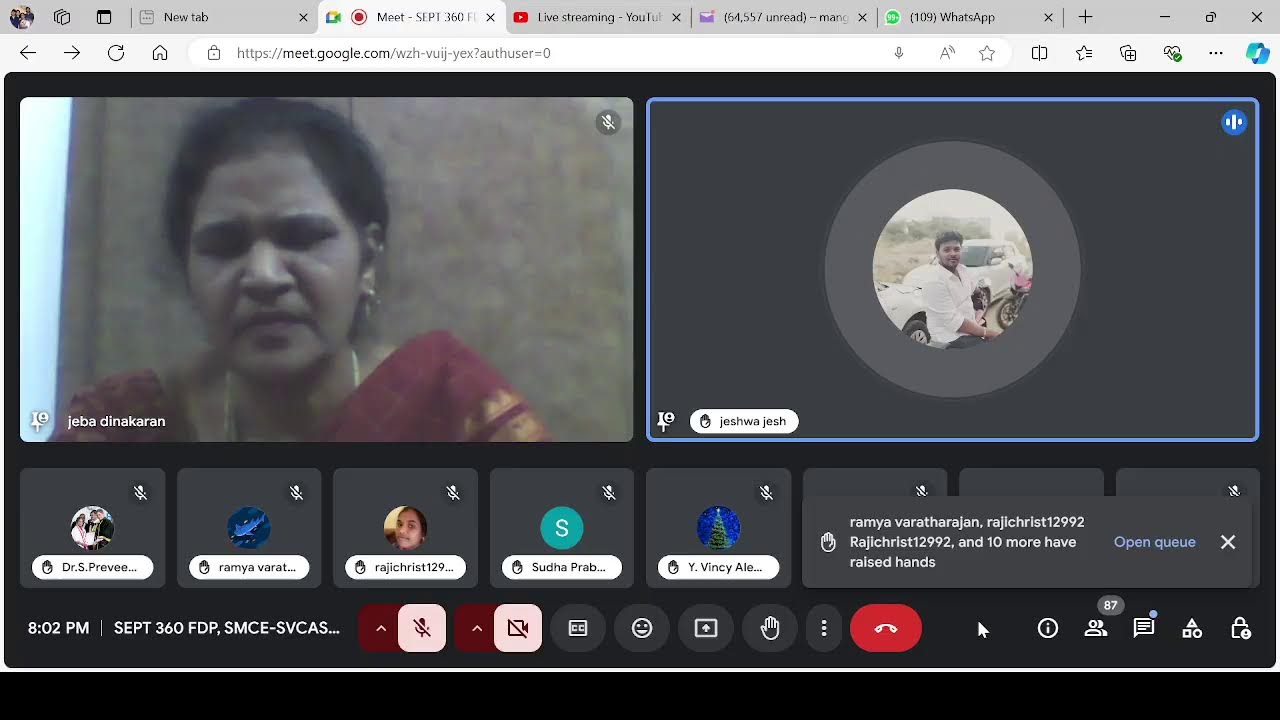Open the Activities shapes icon
Viewport: 1280px width, 720px height.
[1192, 628]
